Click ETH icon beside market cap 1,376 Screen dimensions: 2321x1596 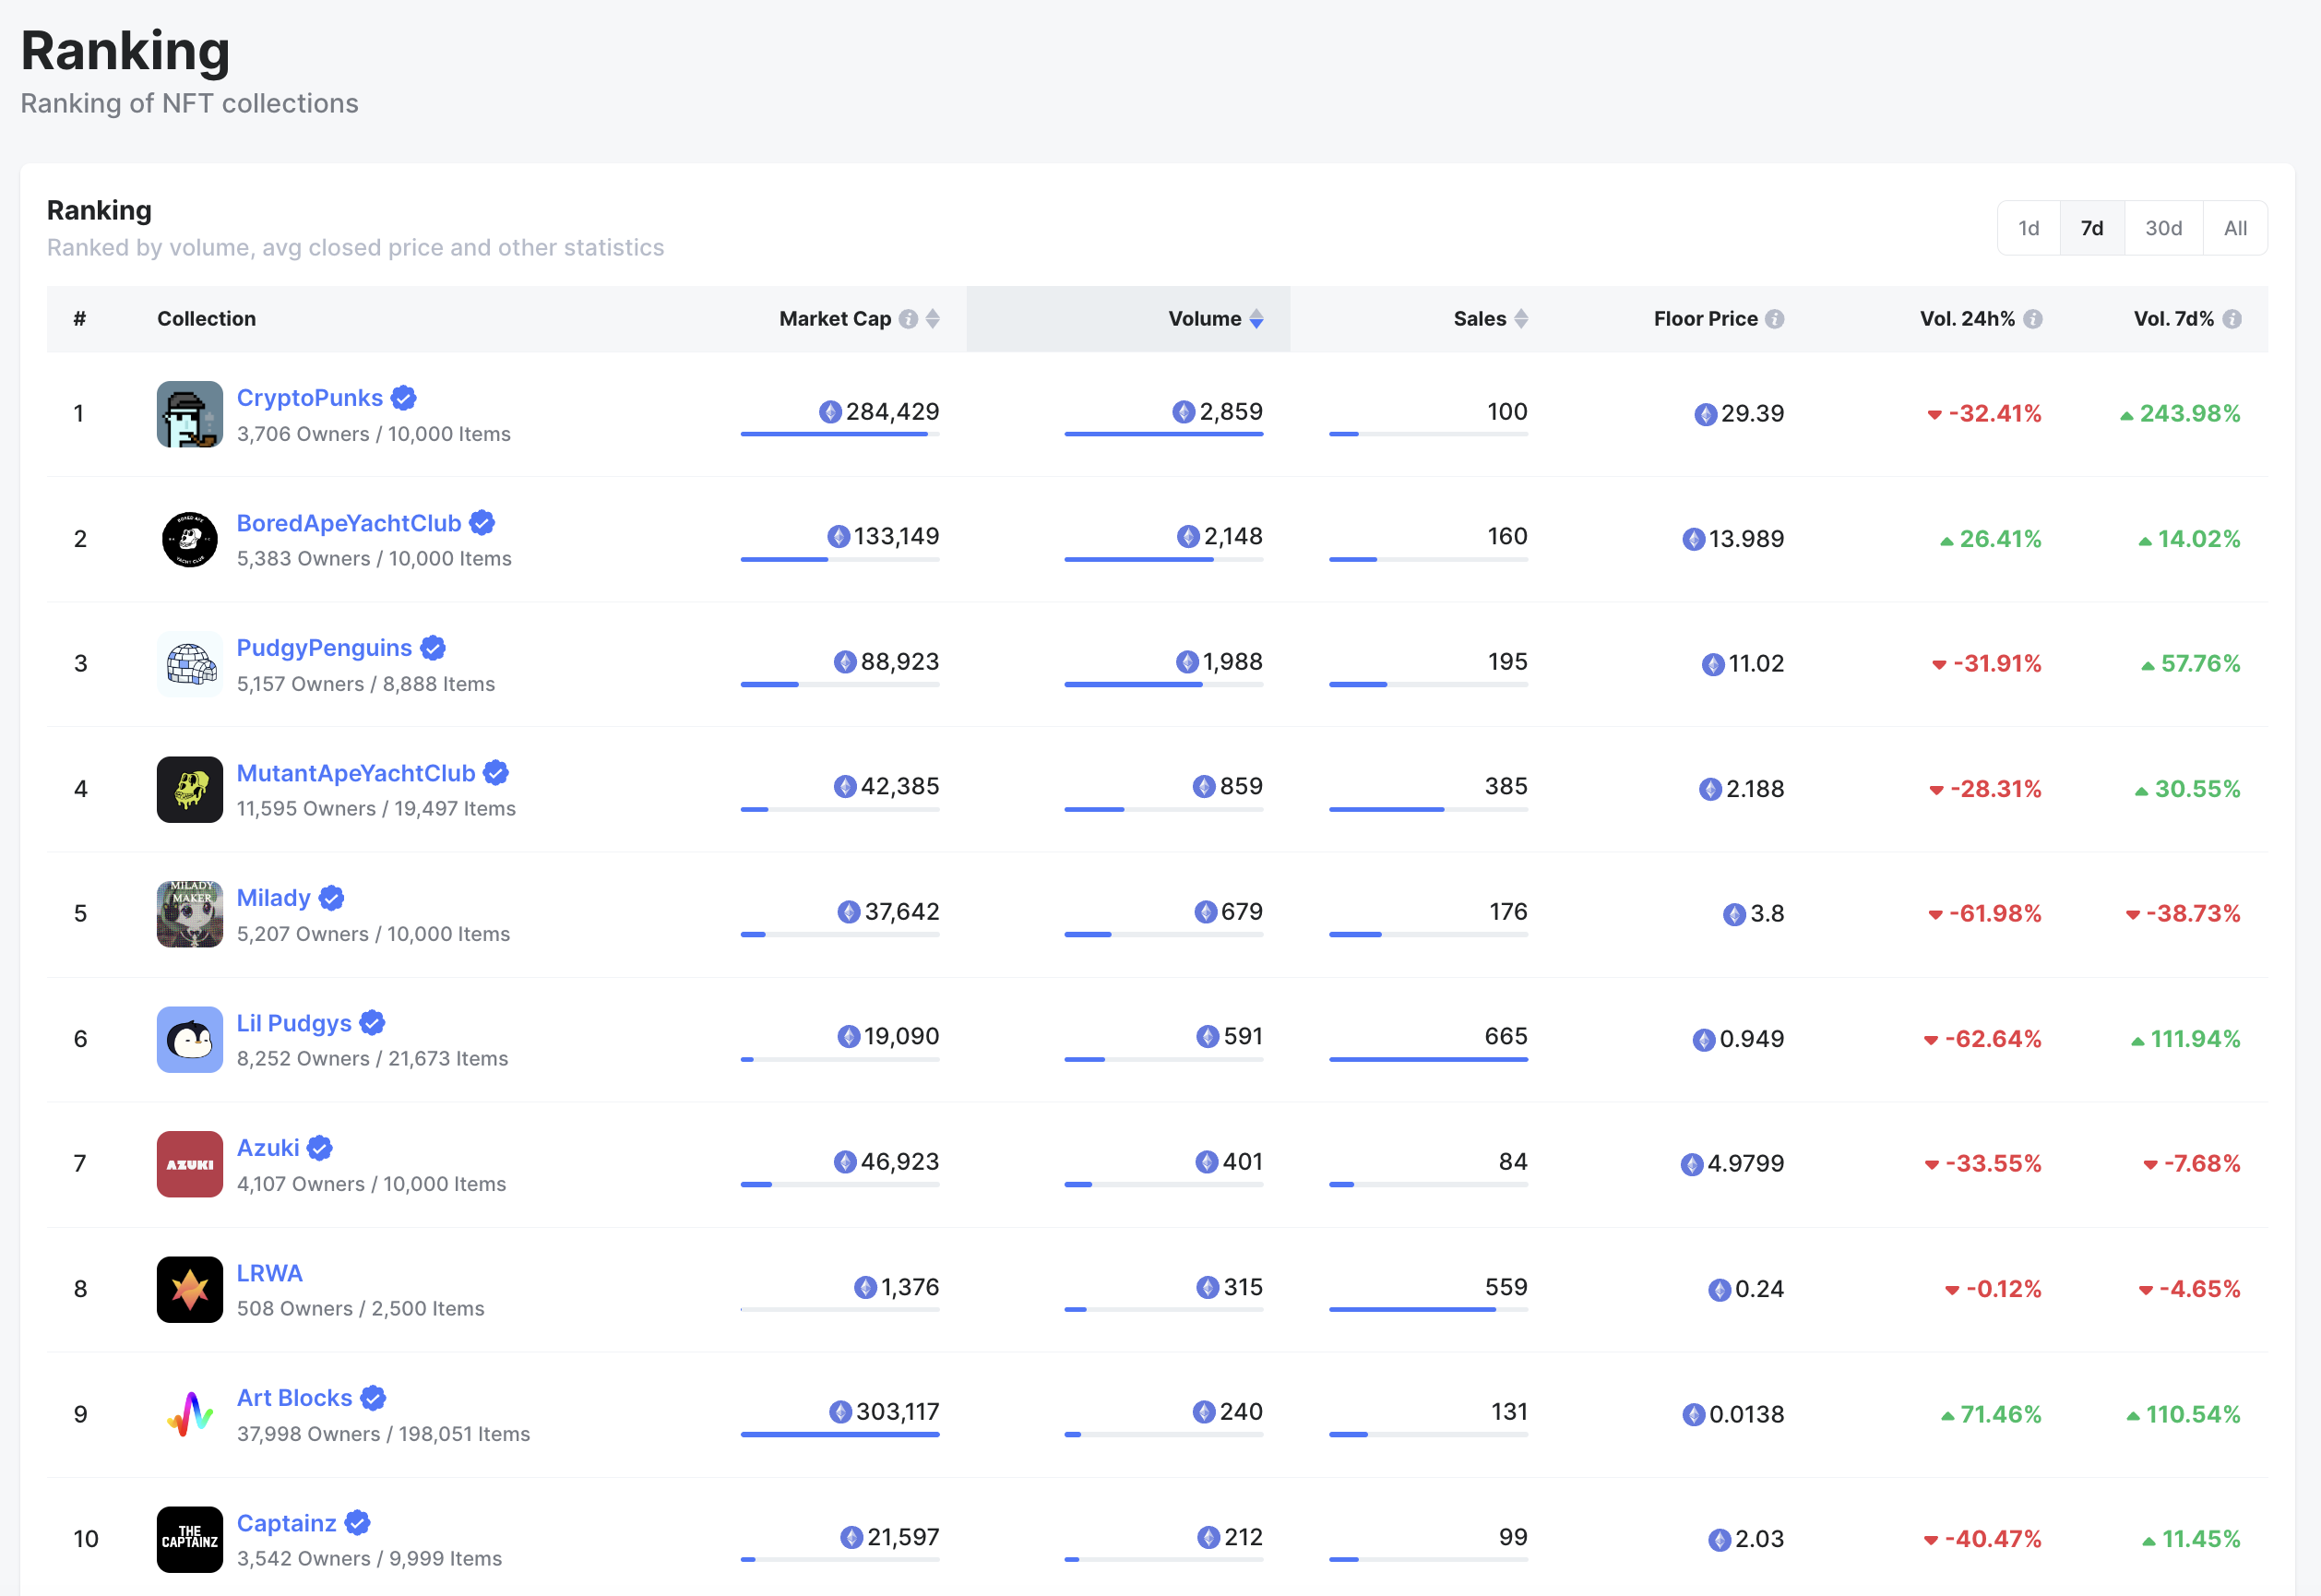(x=865, y=1287)
